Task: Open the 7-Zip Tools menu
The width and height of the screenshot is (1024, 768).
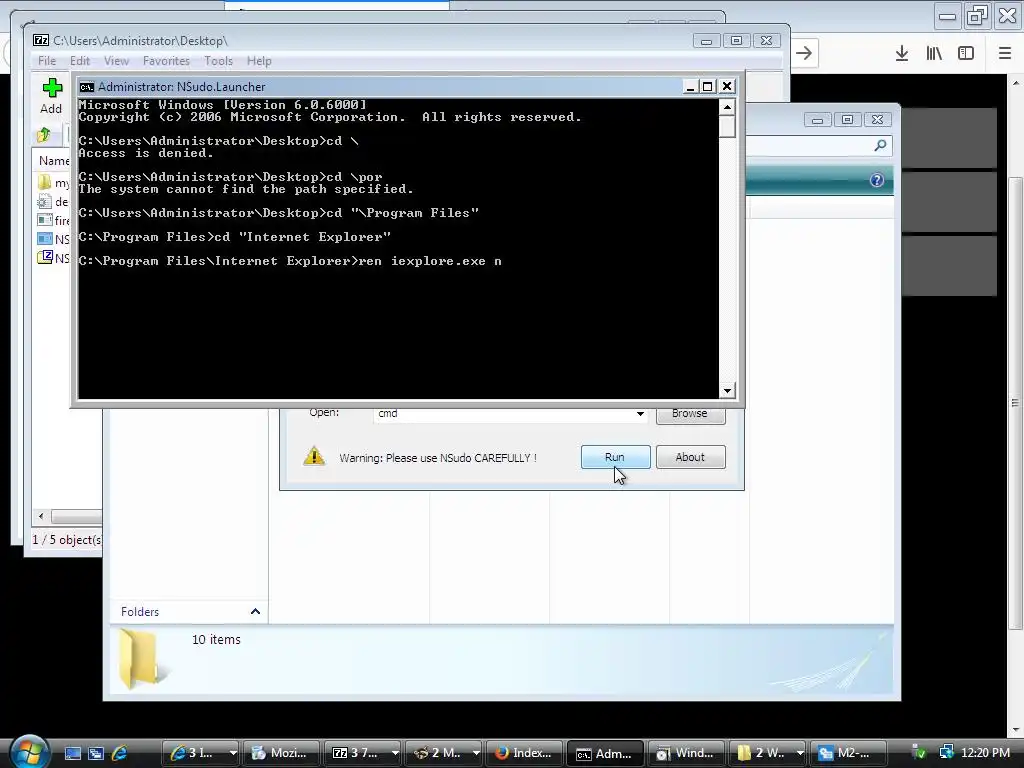Action: [x=218, y=61]
